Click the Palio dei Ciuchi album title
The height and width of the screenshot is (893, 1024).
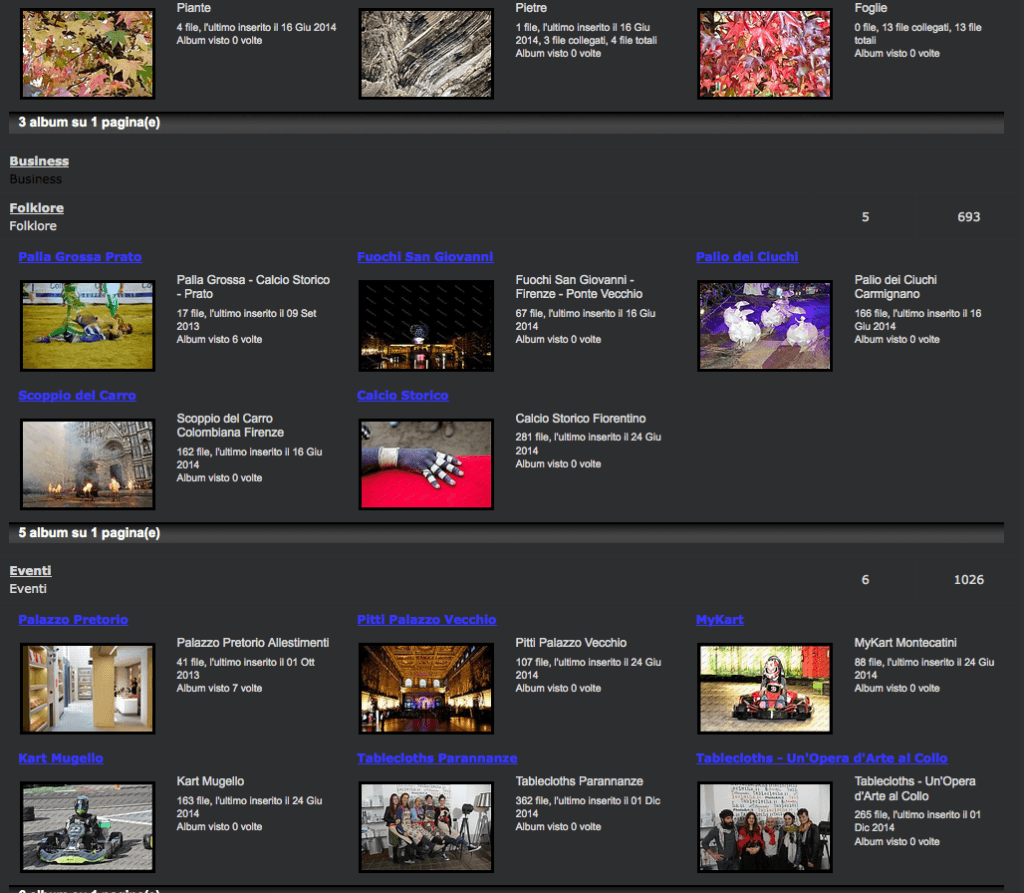point(747,257)
